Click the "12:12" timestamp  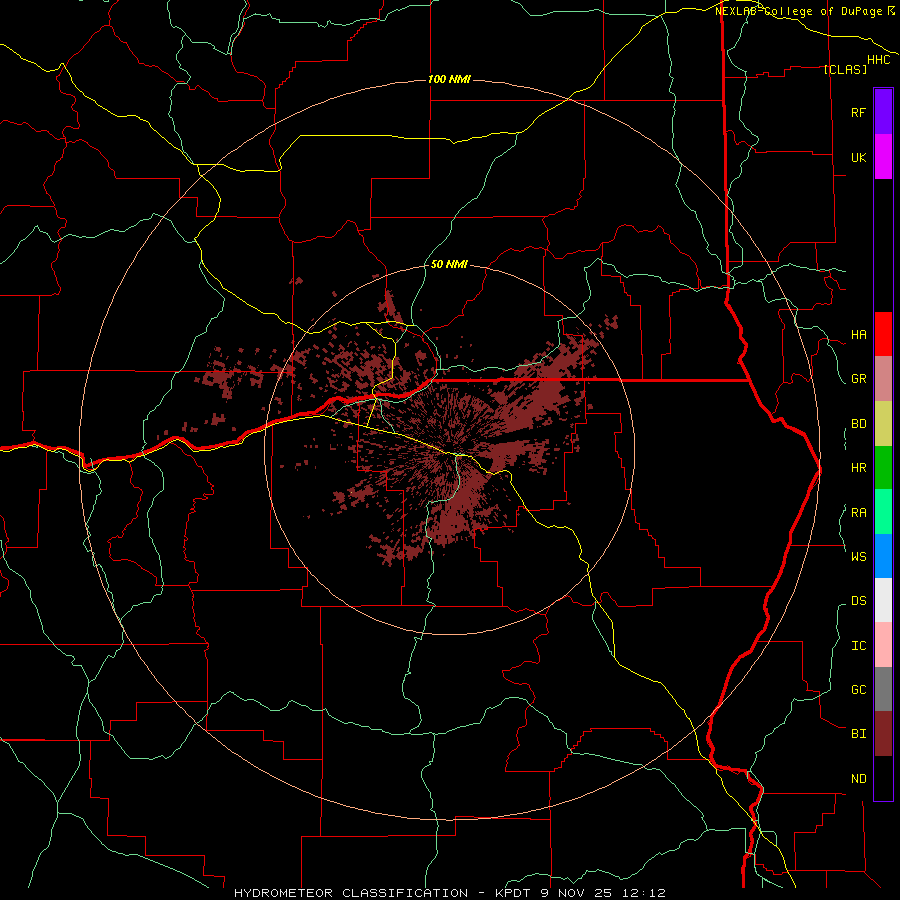click(x=646, y=893)
